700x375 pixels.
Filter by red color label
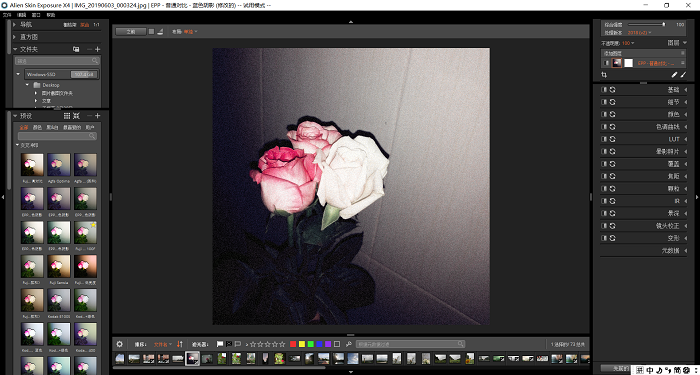click(x=293, y=344)
